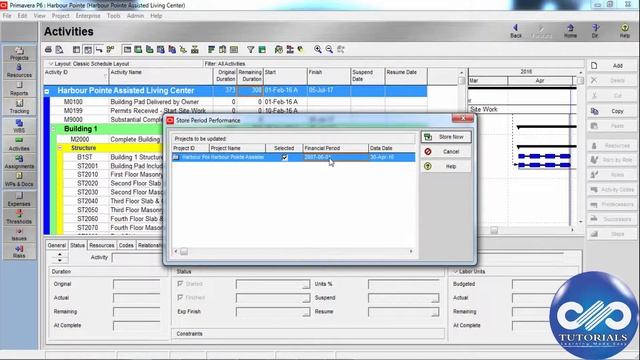The width and height of the screenshot is (640, 360).
Task: Open Reports in the left sidebar
Action: [x=19, y=89]
